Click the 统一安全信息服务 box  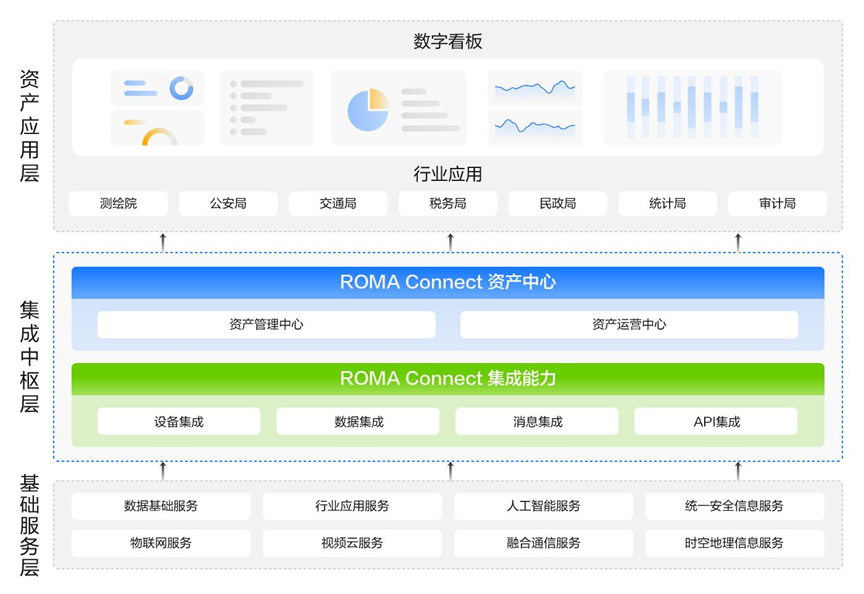[x=735, y=506]
